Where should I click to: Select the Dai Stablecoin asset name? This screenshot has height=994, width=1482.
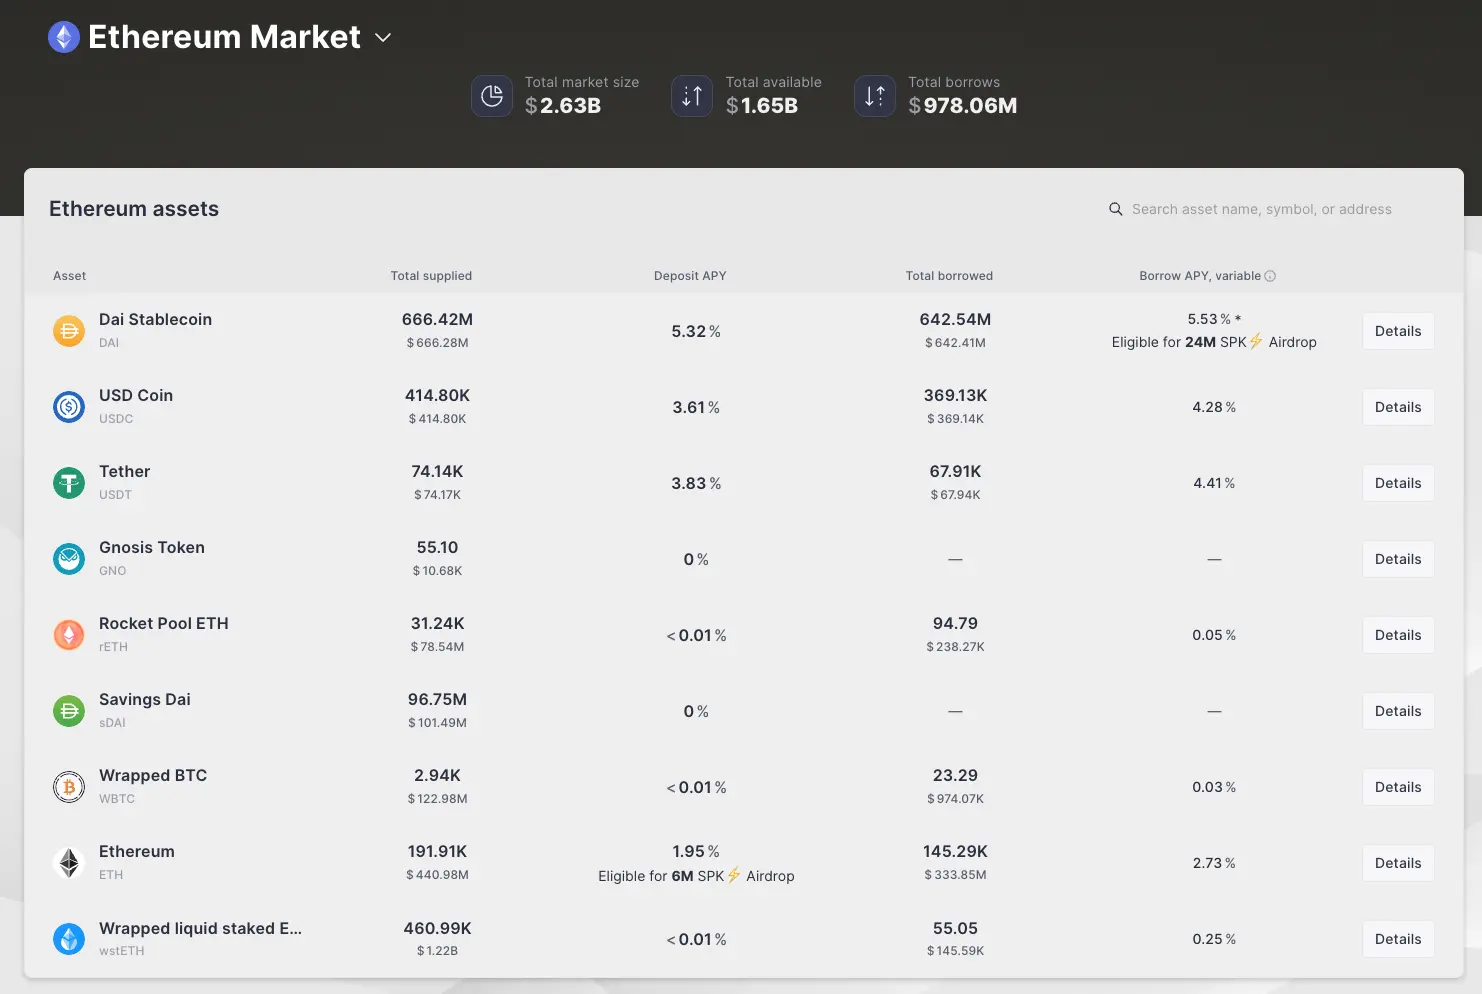pyautogui.click(x=155, y=320)
